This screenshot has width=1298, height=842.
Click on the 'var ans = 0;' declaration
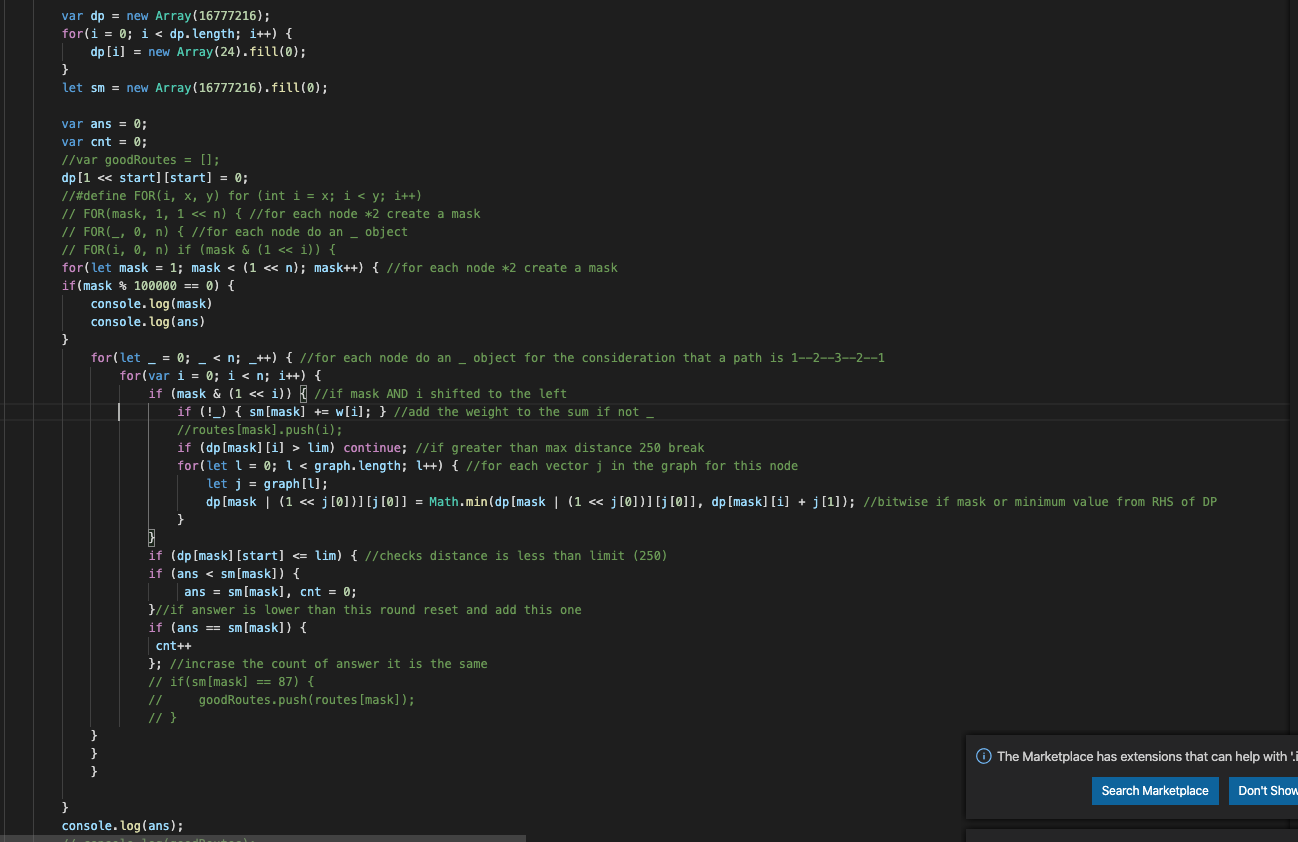104,124
